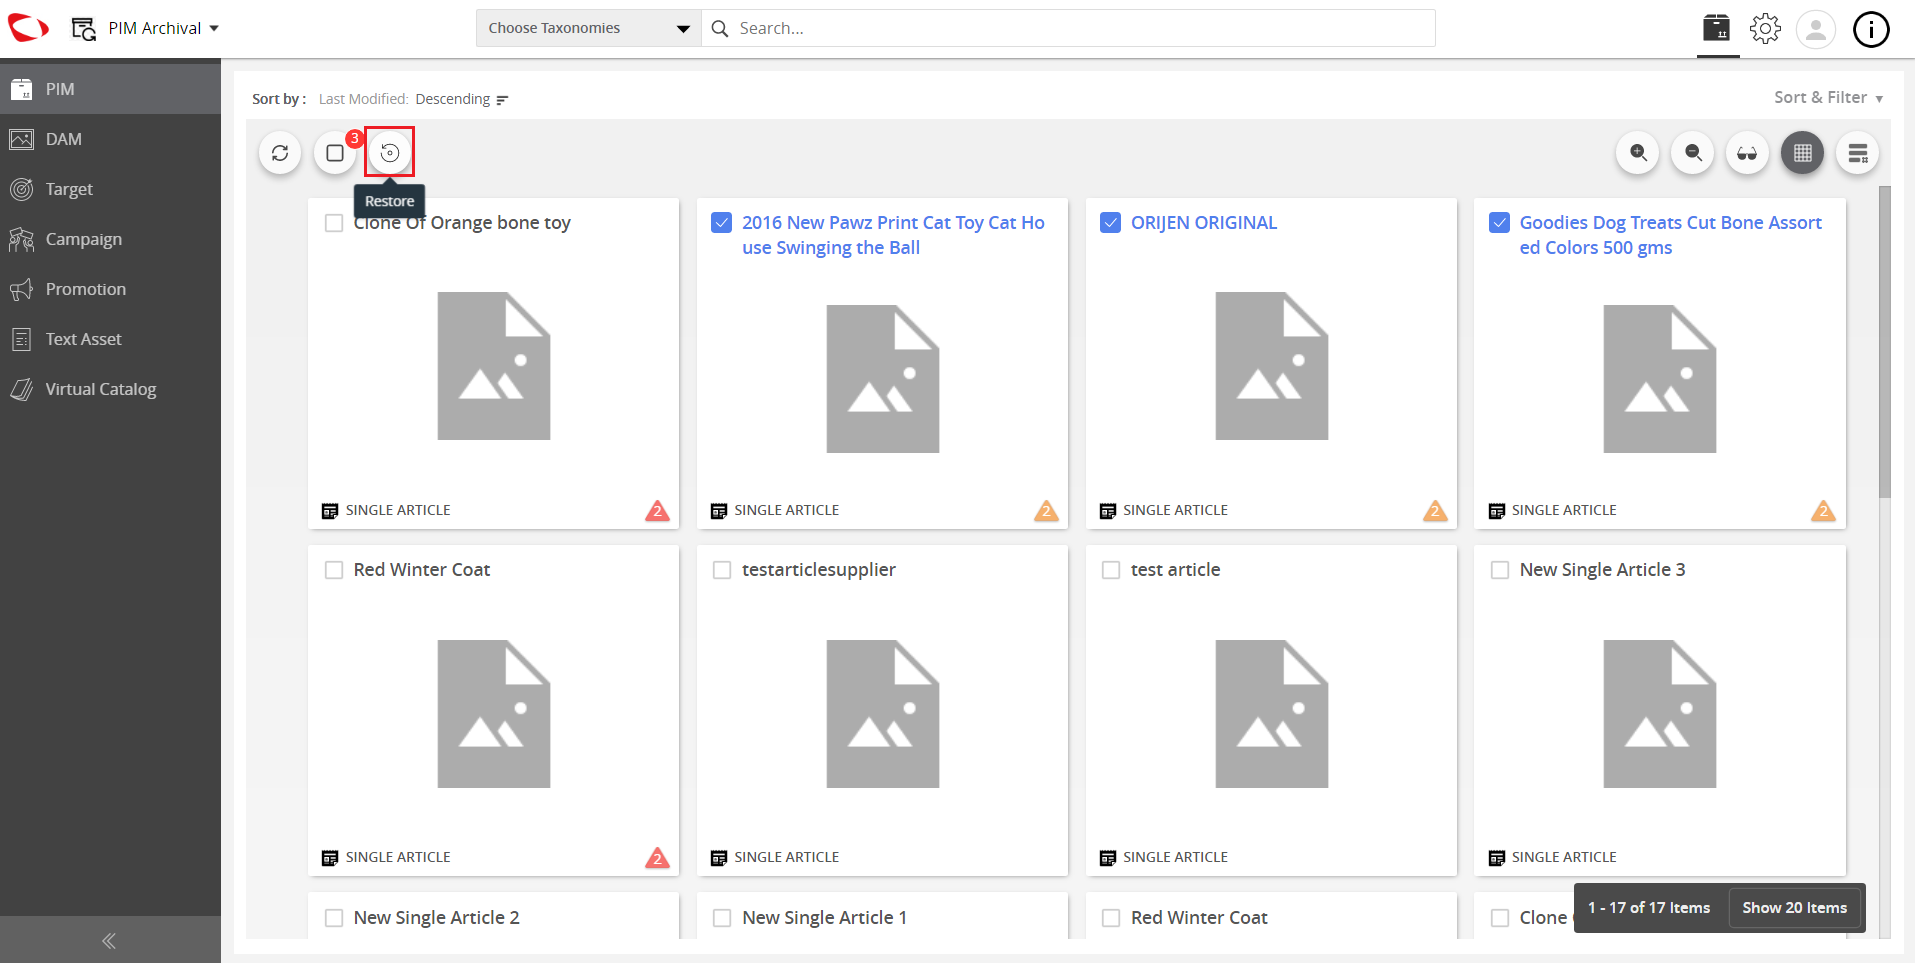Image resolution: width=1915 pixels, height=963 pixels.
Task: Check New Single Article 3 checkbox
Action: click(1500, 570)
